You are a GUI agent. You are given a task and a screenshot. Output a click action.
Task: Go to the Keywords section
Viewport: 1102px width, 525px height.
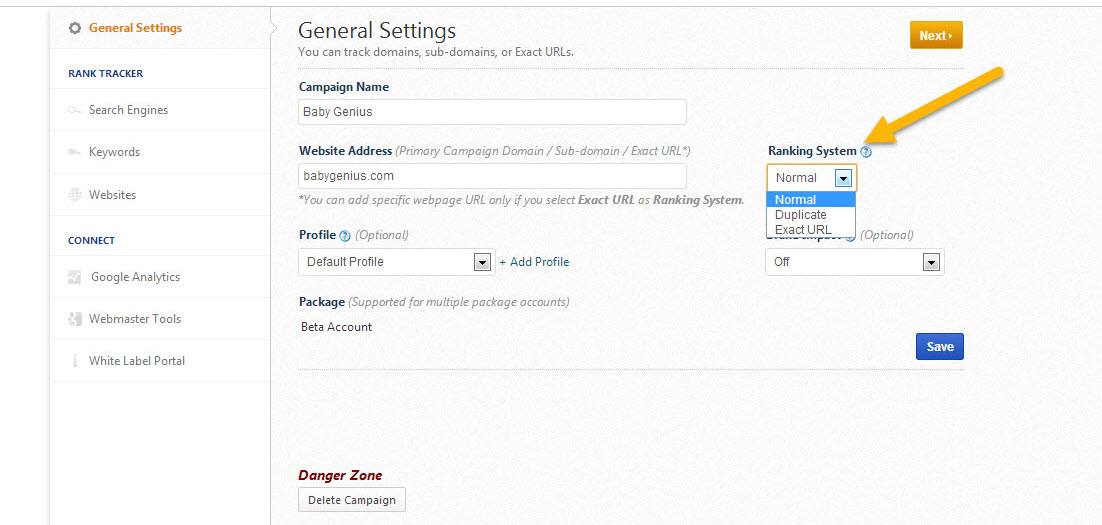pyautogui.click(x=114, y=152)
